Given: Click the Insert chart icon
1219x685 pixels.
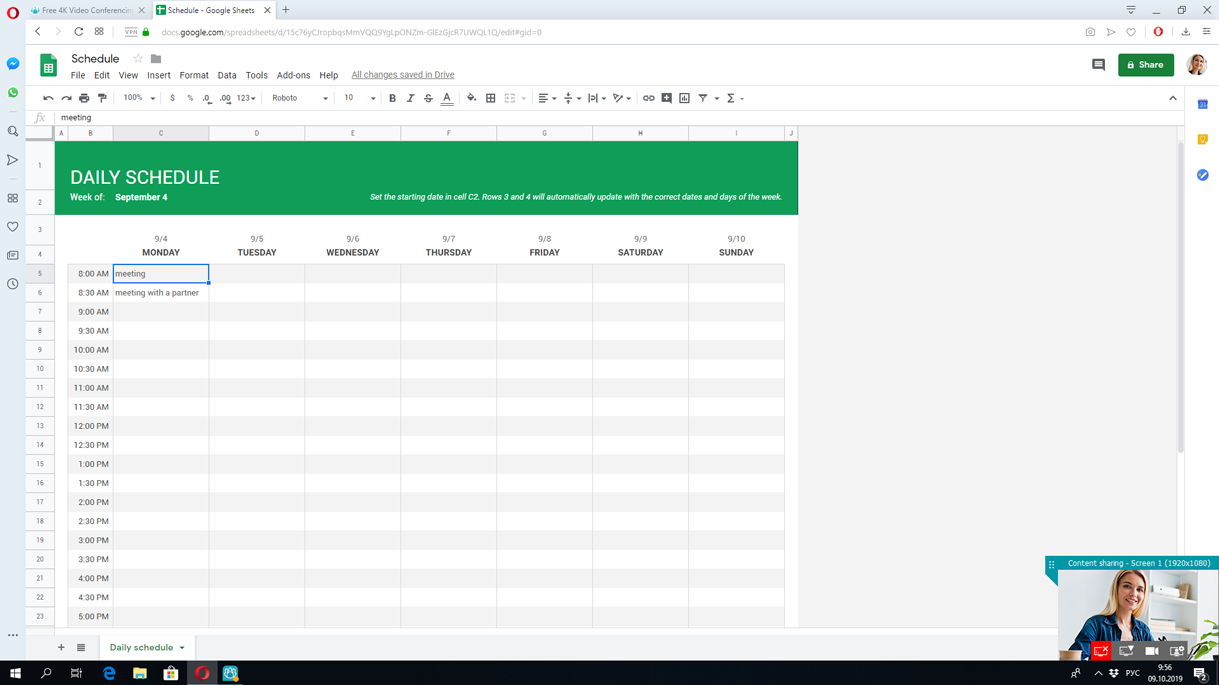Looking at the screenshot, I should click(684, 98).
